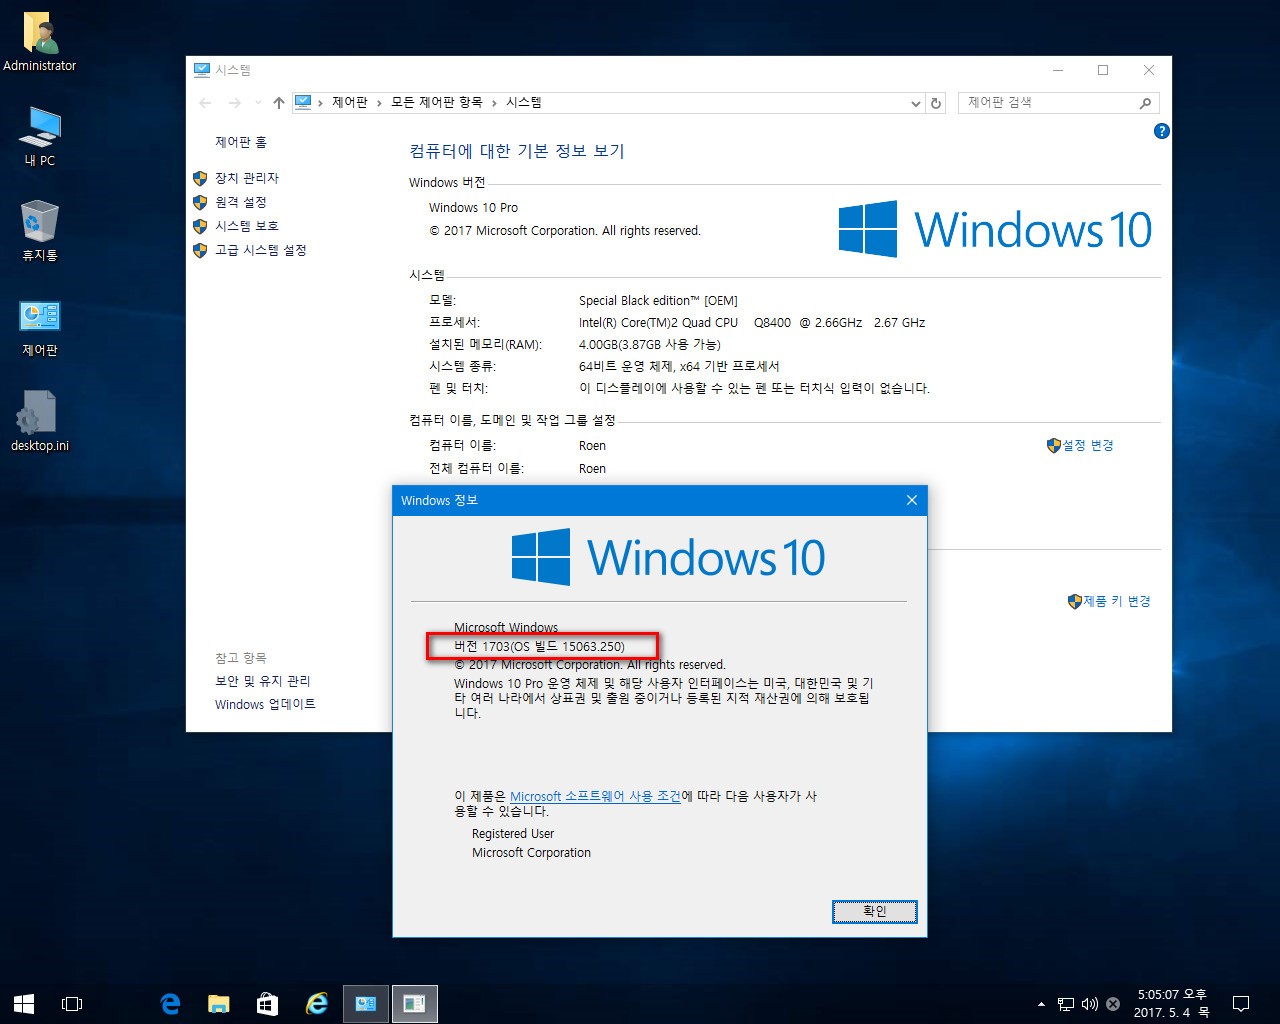Screen dimensions: 1280x1024
Task: Click the 설정 변경 link
Action: [x=1088, y=445]
